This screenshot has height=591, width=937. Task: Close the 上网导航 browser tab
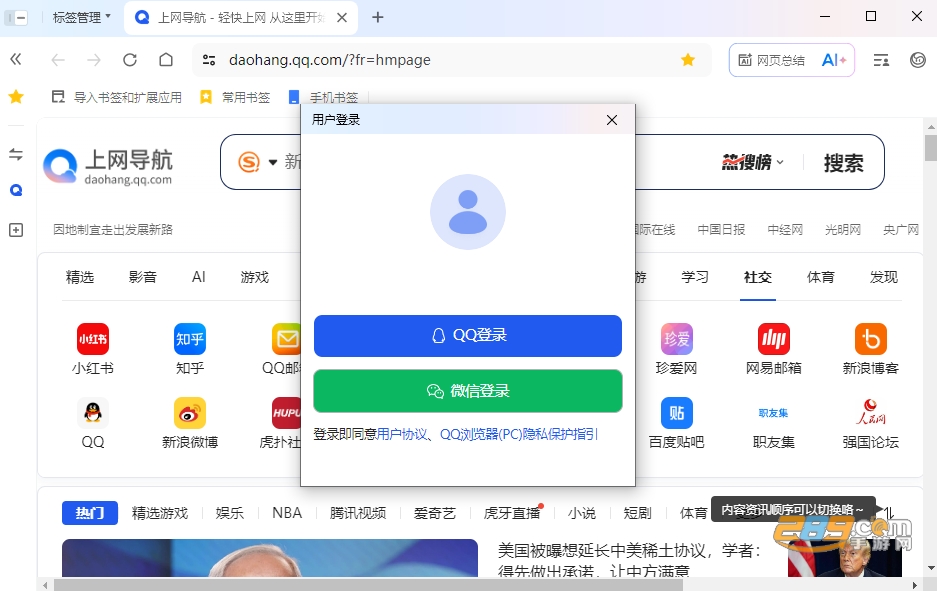pos(342,18)
